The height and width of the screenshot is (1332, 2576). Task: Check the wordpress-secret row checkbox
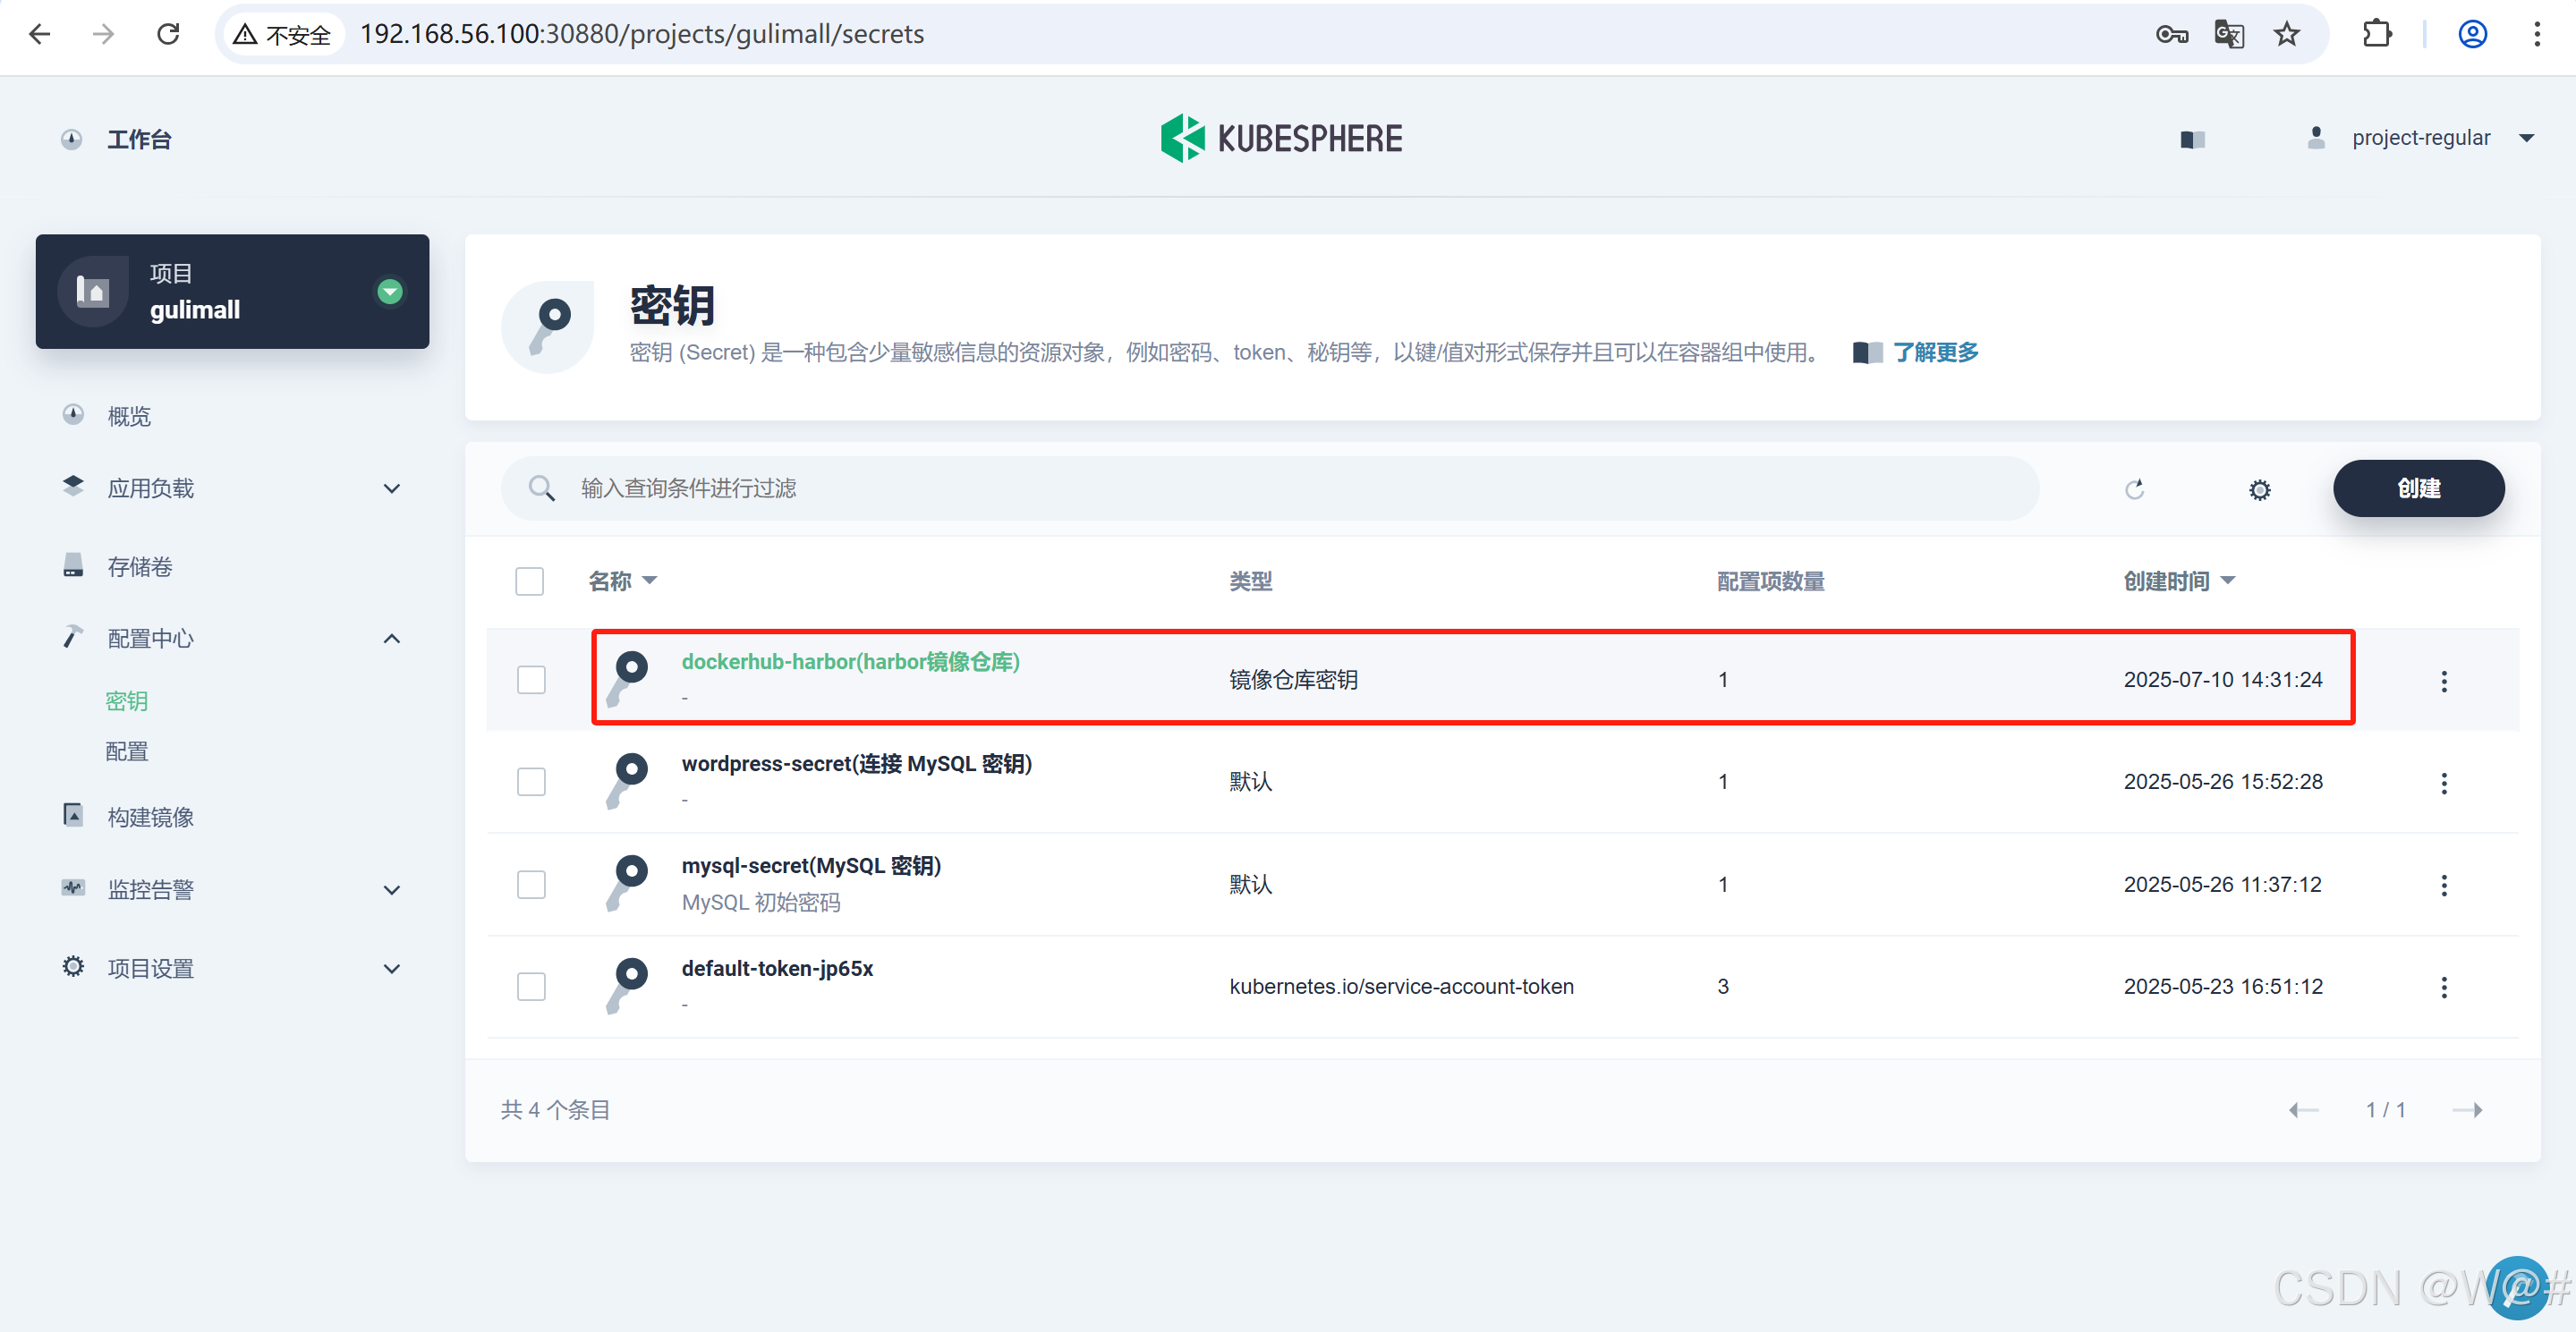pos(531,782)
